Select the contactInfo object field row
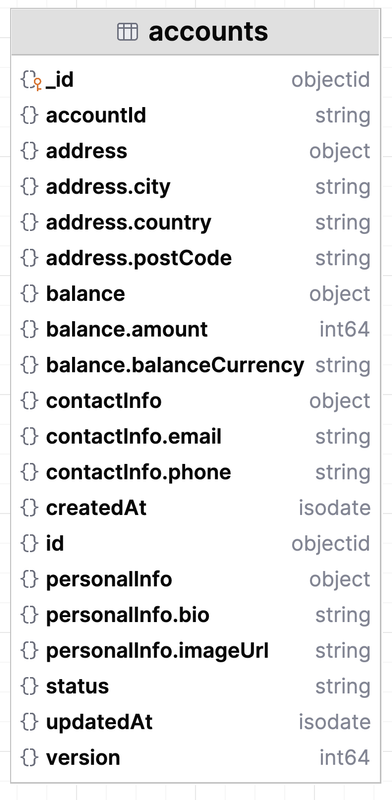The width and height of the screenshot is (392, 800). tap(195, 401)
